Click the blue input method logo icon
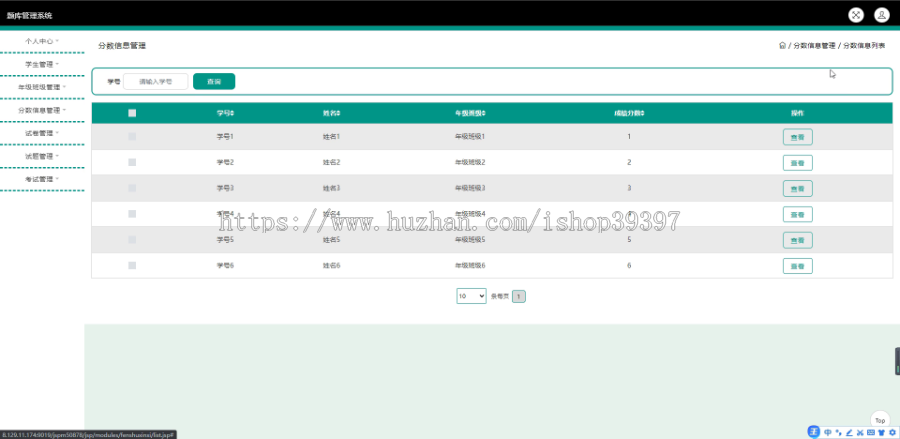 [813, 432]
